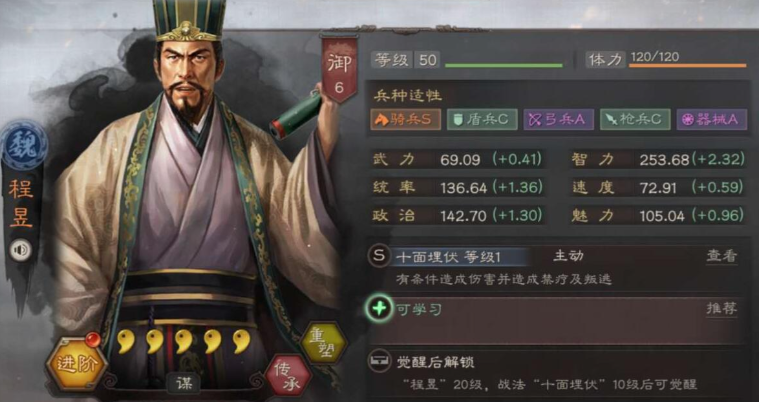The width and height of the screenshot is (759, 402).
Task: Tap the S-rank skill circle icon
Action: [379, 257]
